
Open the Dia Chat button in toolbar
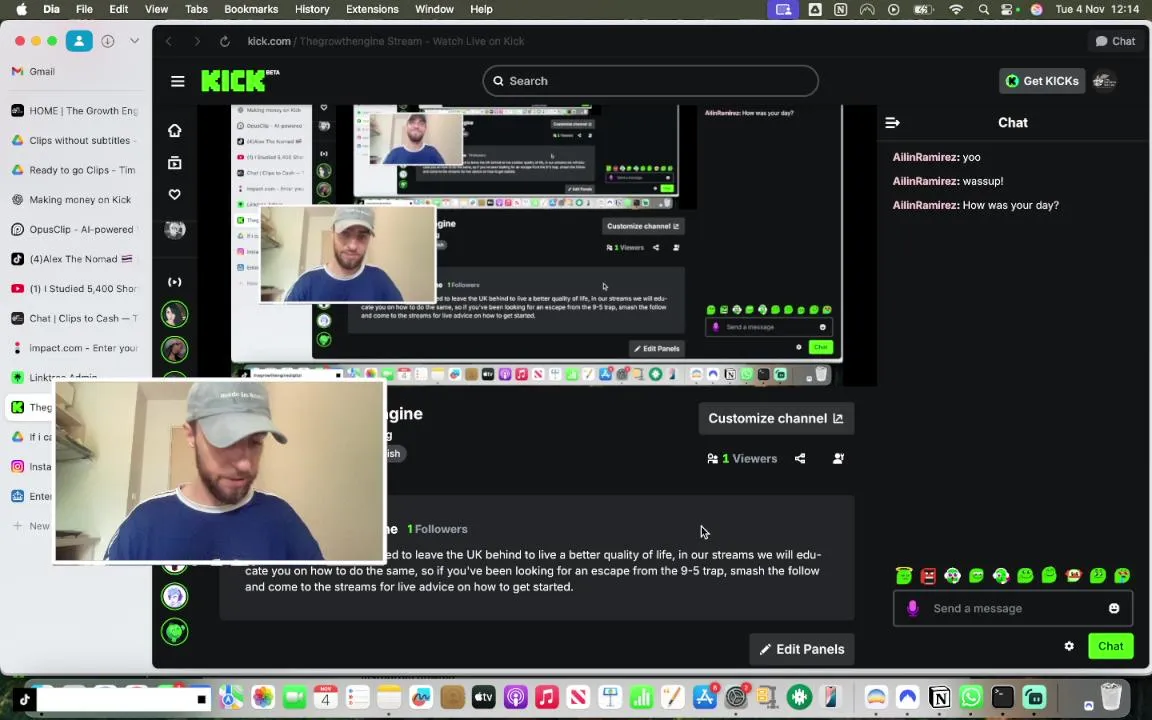point(1115,41)
